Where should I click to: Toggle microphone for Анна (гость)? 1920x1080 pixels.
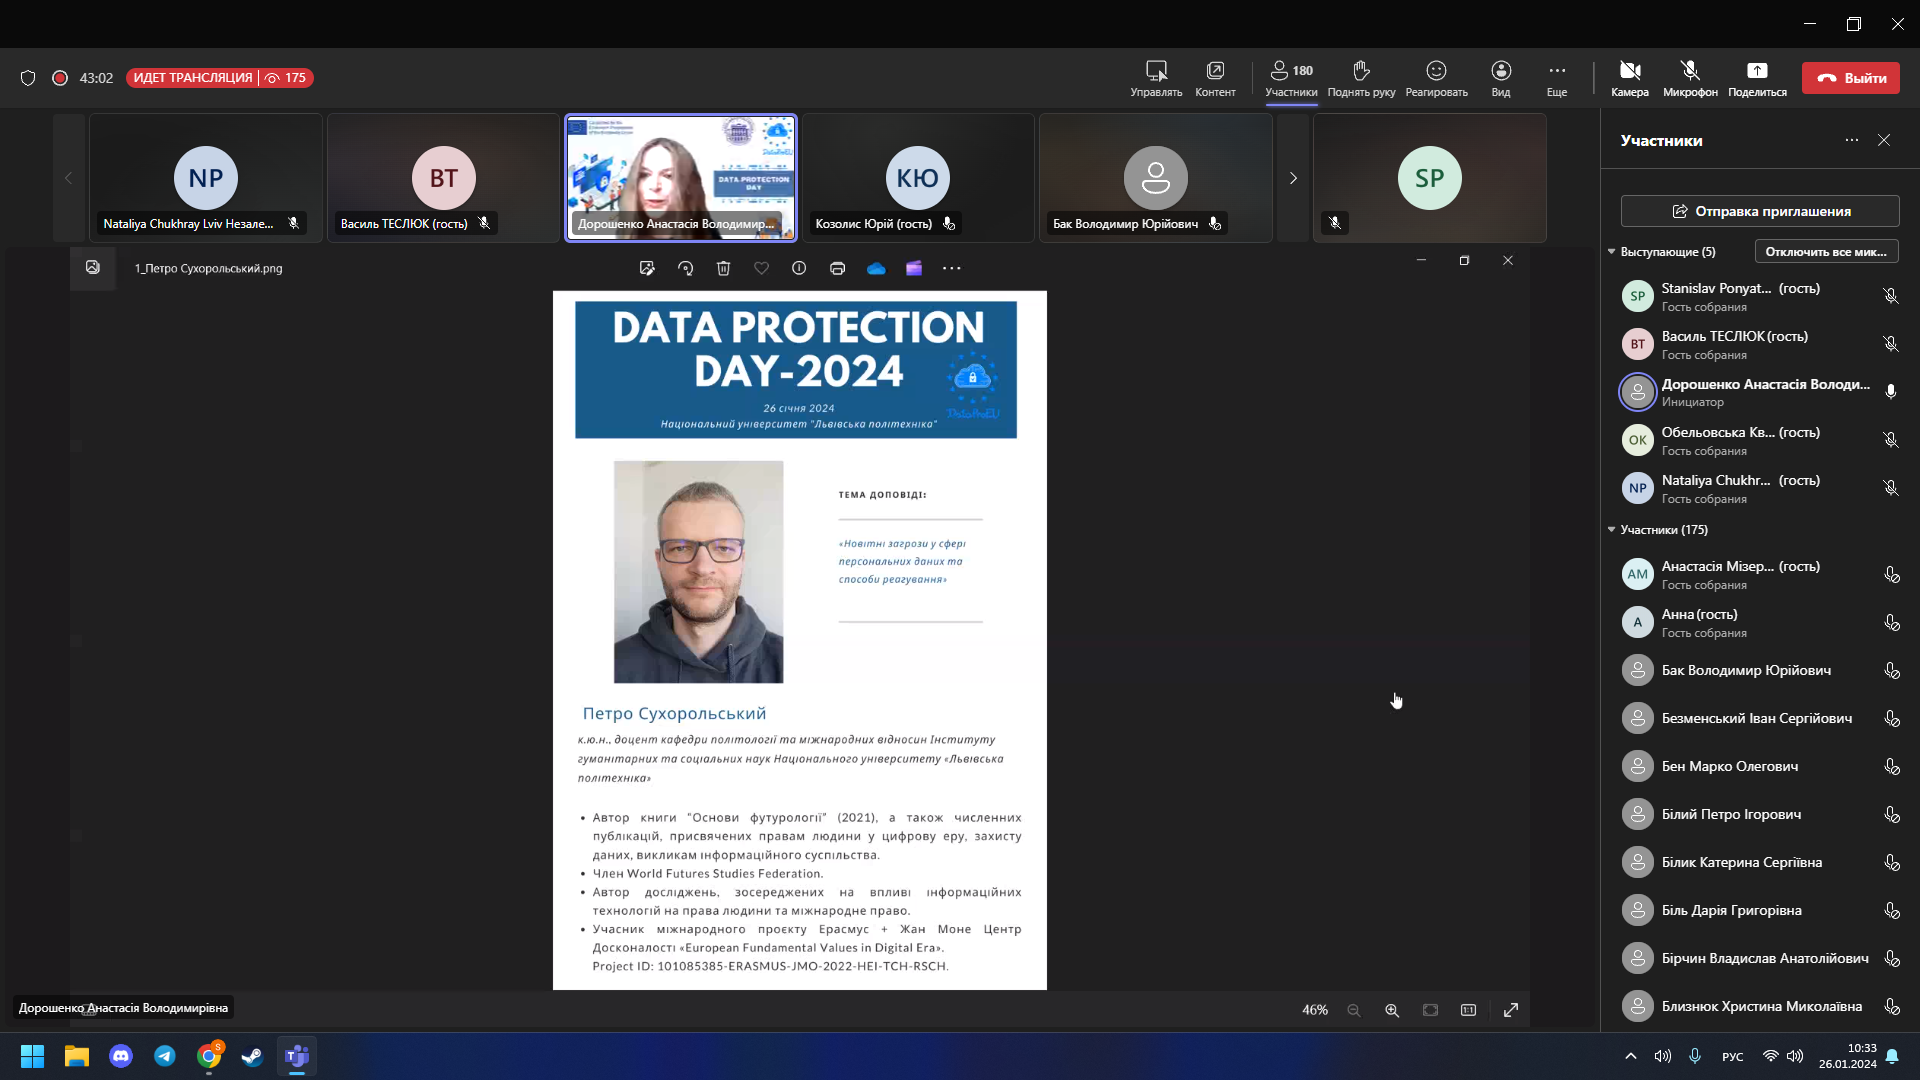tap(1891, 623)
